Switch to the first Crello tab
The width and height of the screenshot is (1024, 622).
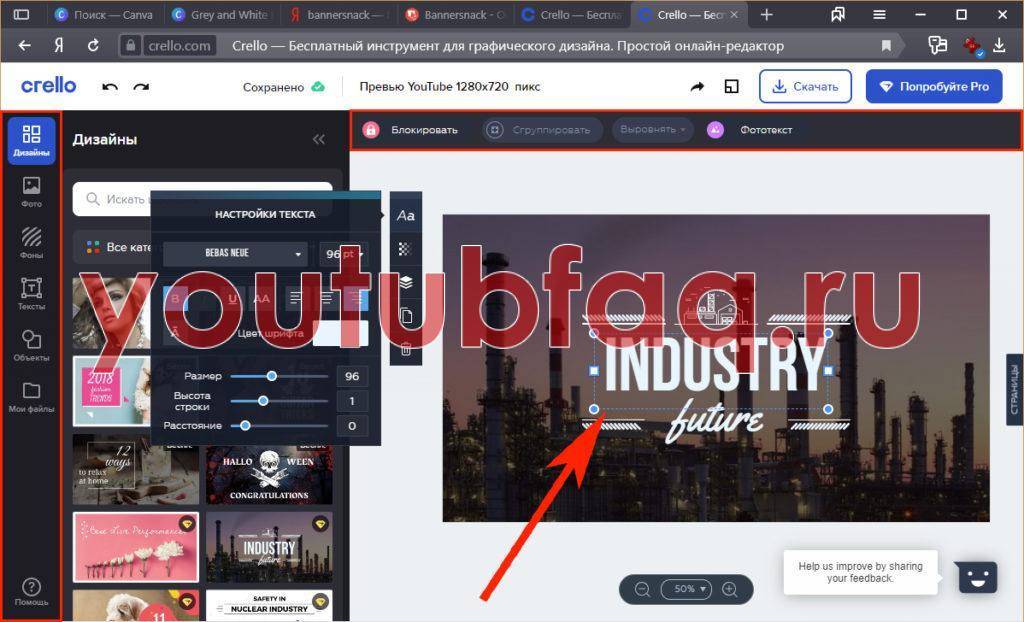pyautogui.click(x=571, y=14)
